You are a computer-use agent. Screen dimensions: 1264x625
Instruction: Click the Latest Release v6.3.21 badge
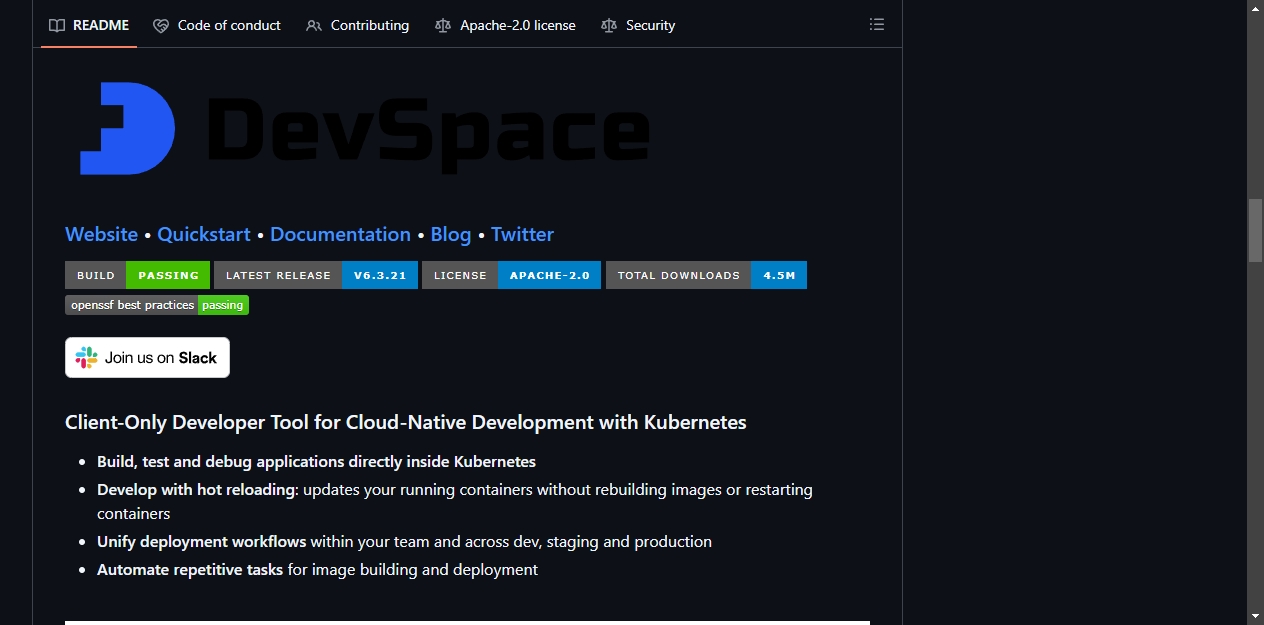pos(316,275)
